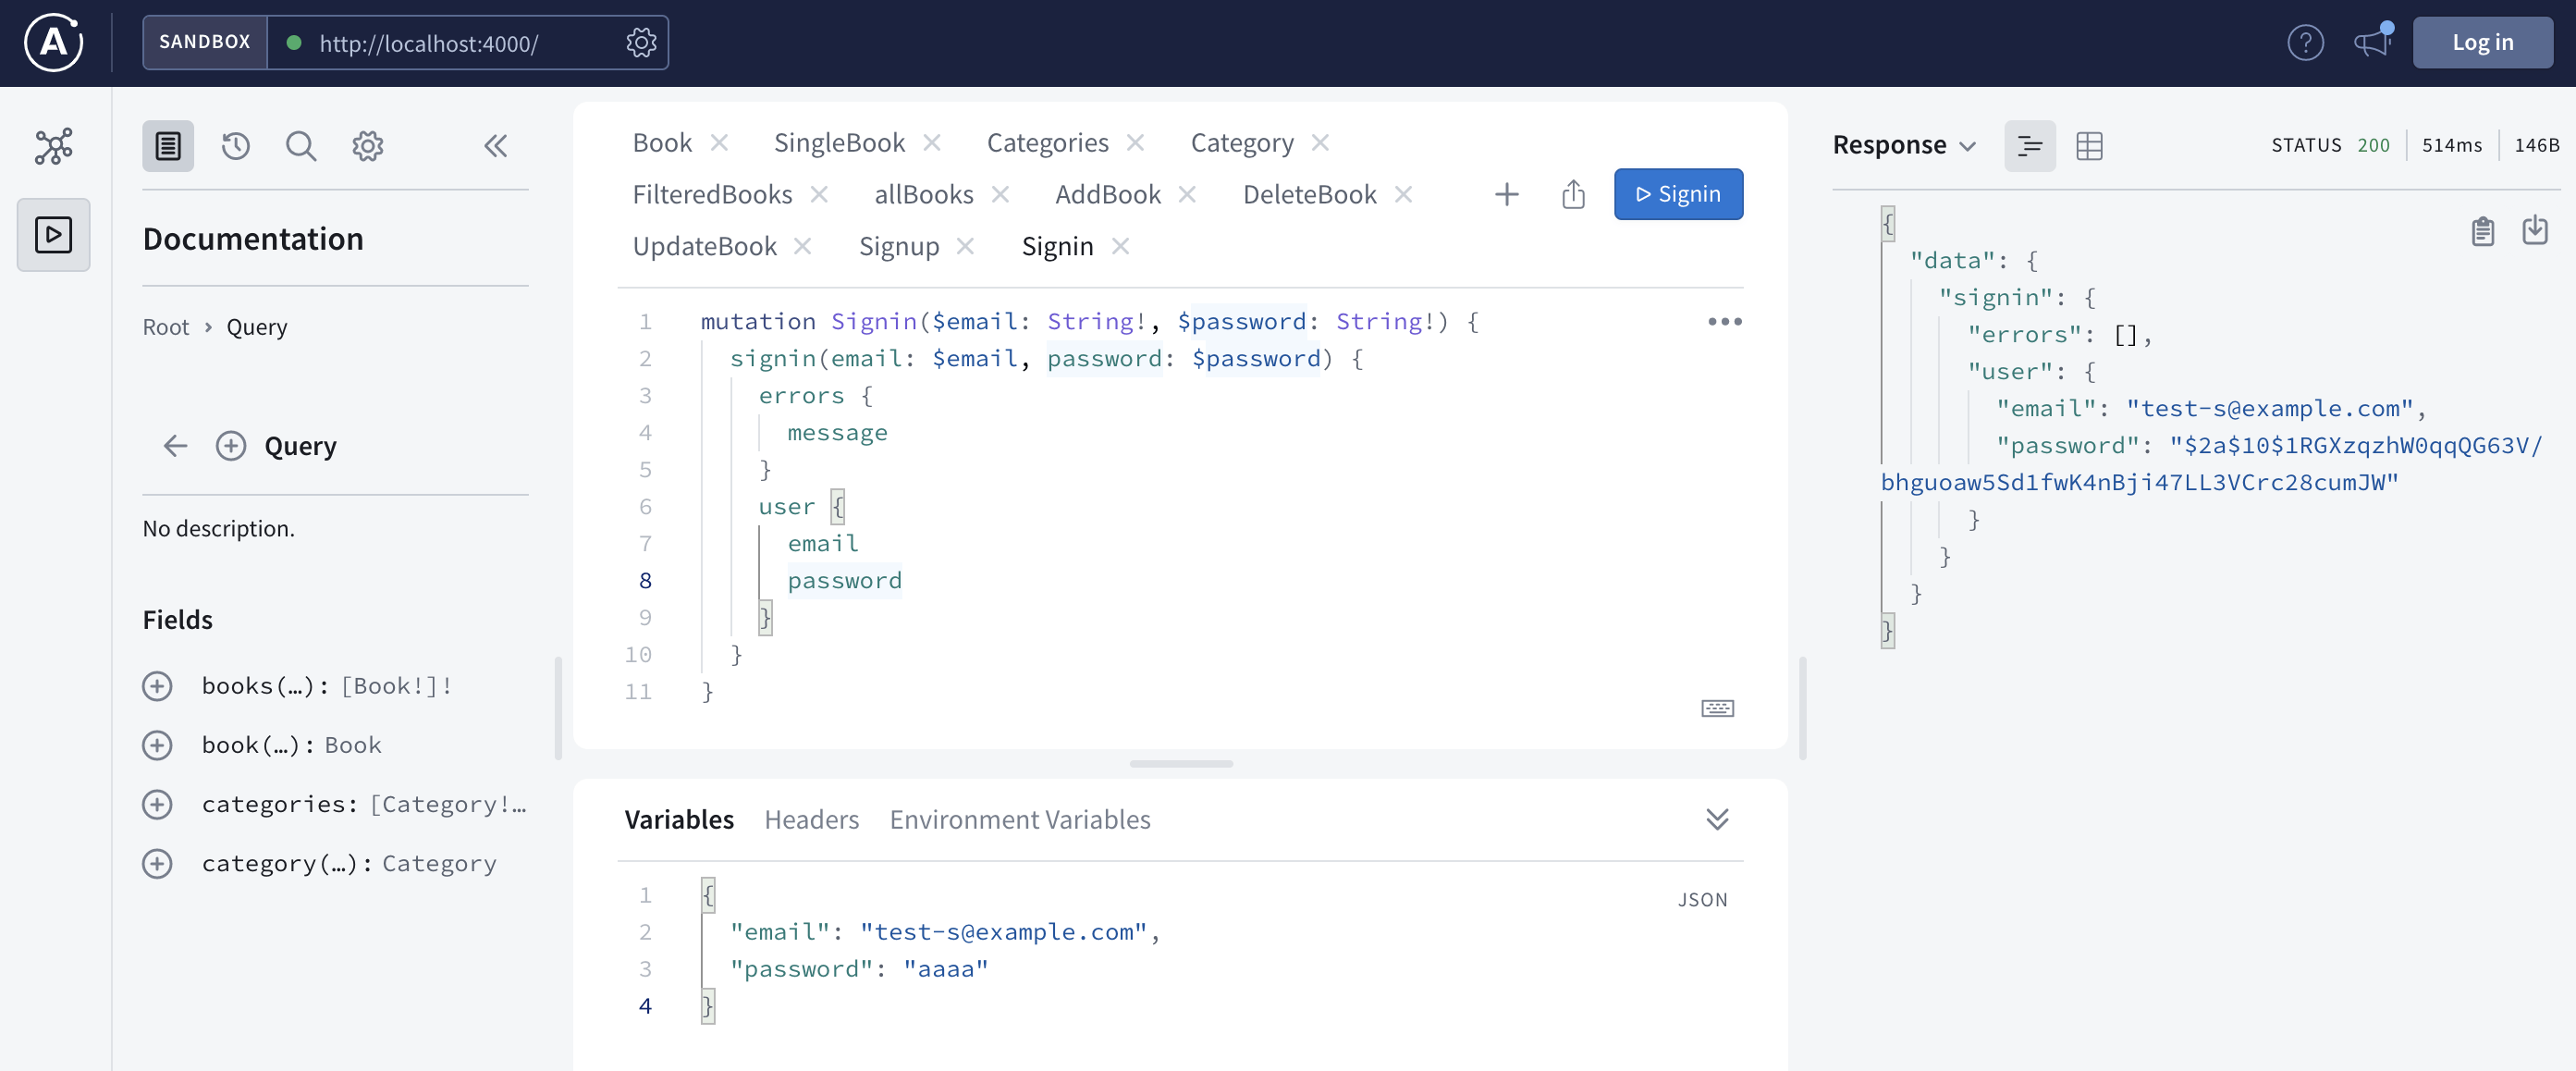The height and width of the screenshot is (1071, 2576).
Task: Add the books field plus icon
Action: pos(157,686)
